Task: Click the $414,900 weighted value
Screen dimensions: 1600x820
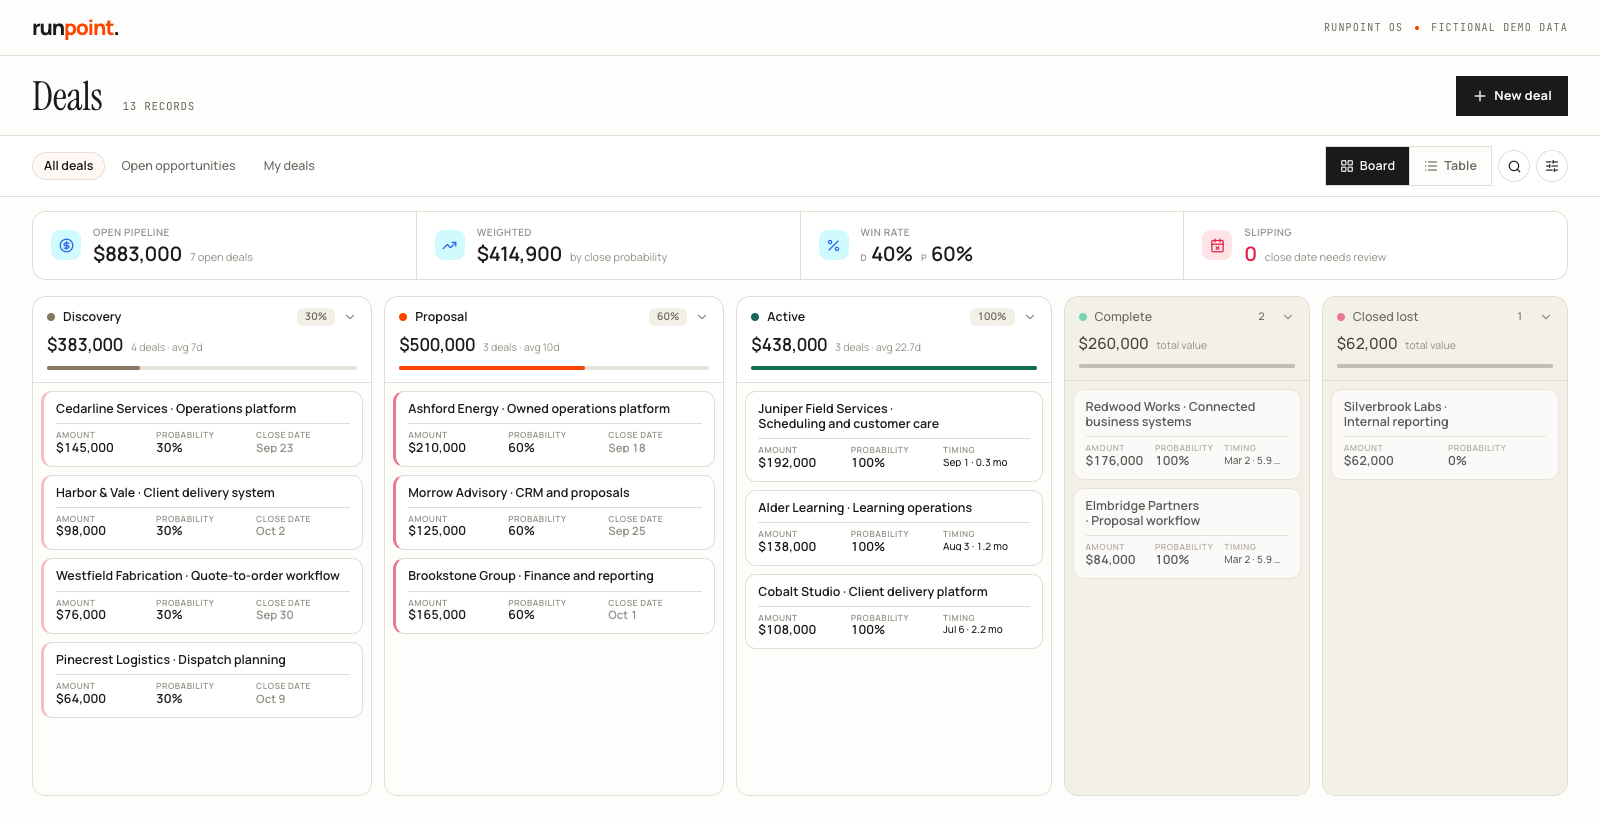Action: click(519, 255)
